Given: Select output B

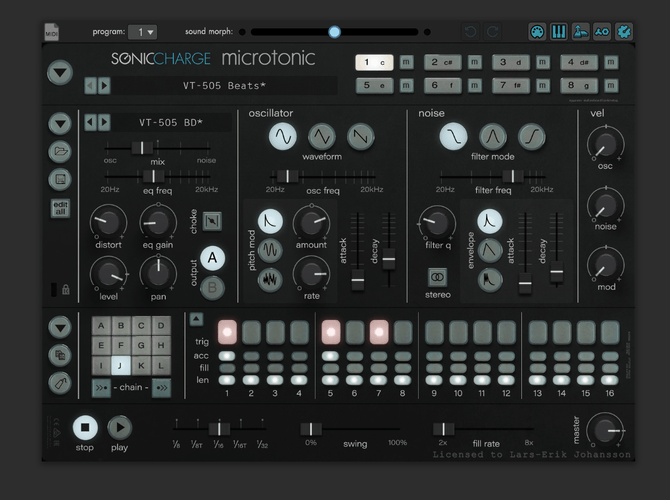Looking at the screenshot, I should coord(212,288).
